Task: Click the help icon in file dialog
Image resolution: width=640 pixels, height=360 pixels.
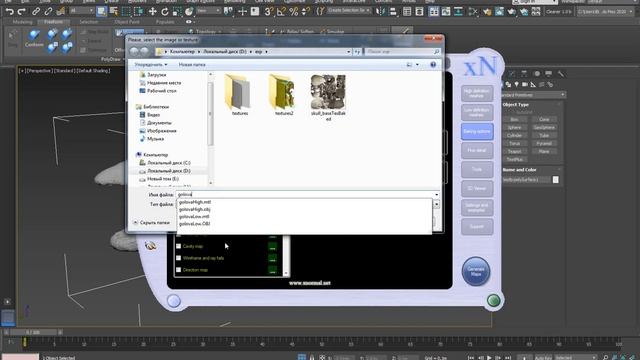Action: click(x=433, y=64)
